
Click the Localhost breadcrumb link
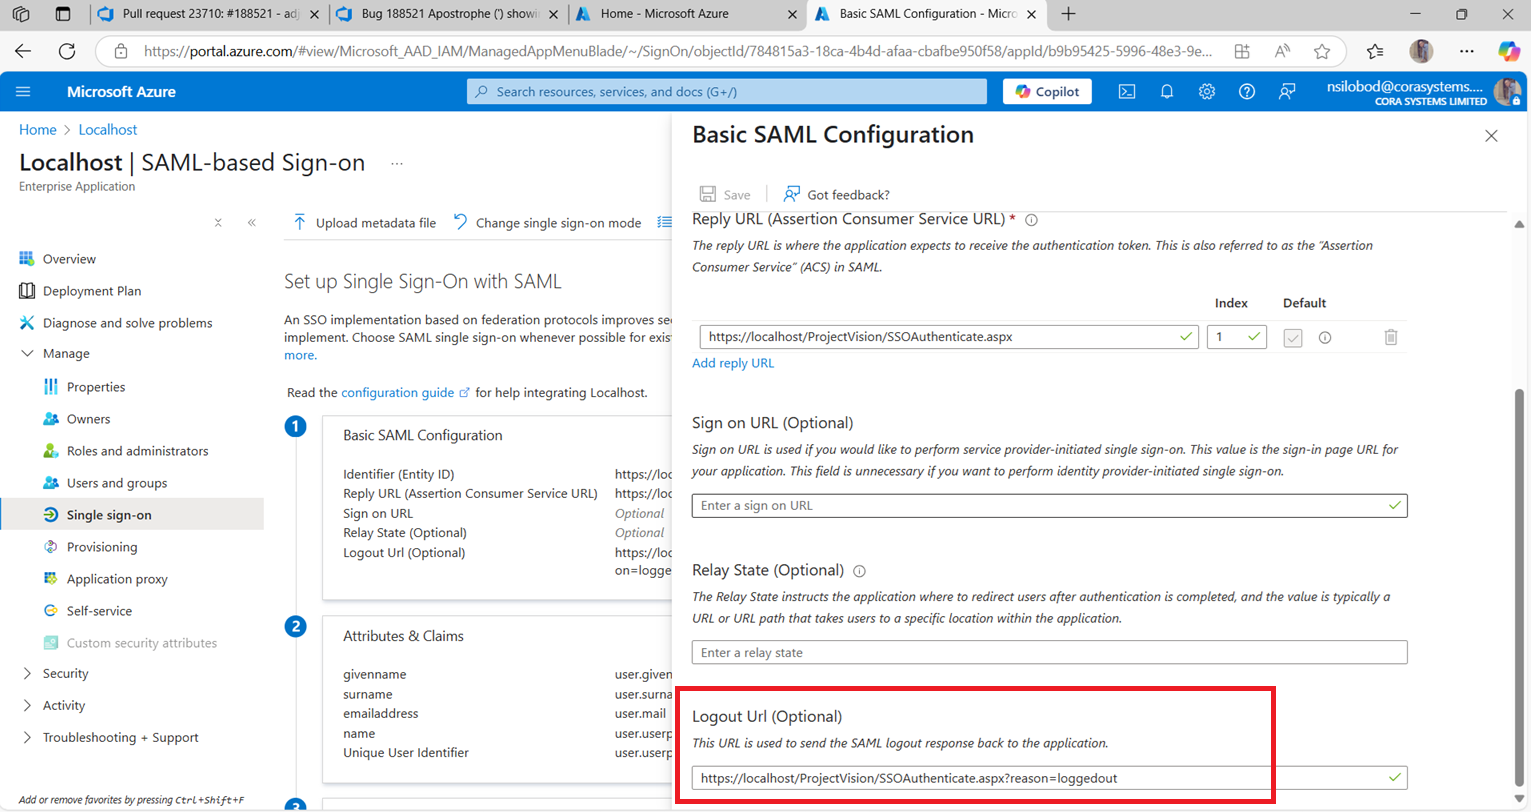pos(108,130)
